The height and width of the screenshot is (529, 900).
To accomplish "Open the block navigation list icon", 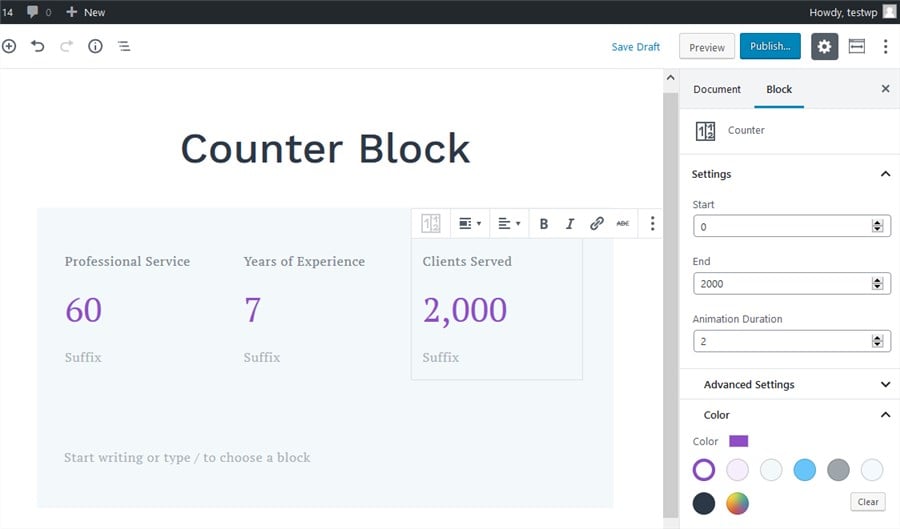I will pos(124,46).
